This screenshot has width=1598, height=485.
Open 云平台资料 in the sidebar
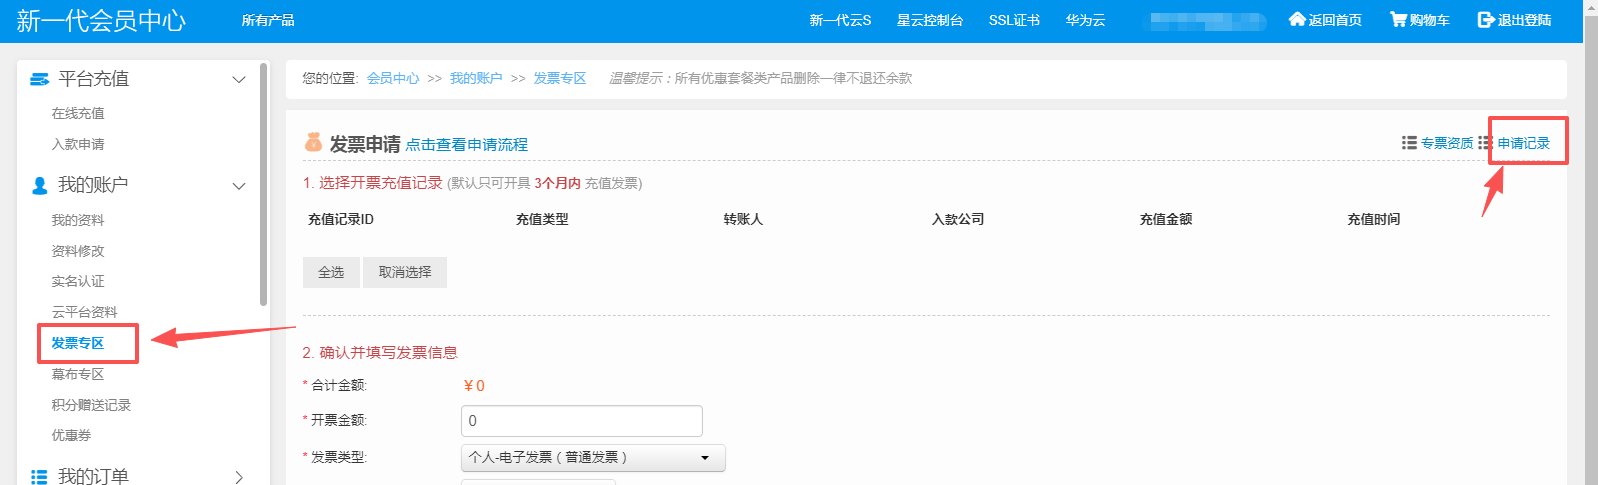(x=84, y=312)
